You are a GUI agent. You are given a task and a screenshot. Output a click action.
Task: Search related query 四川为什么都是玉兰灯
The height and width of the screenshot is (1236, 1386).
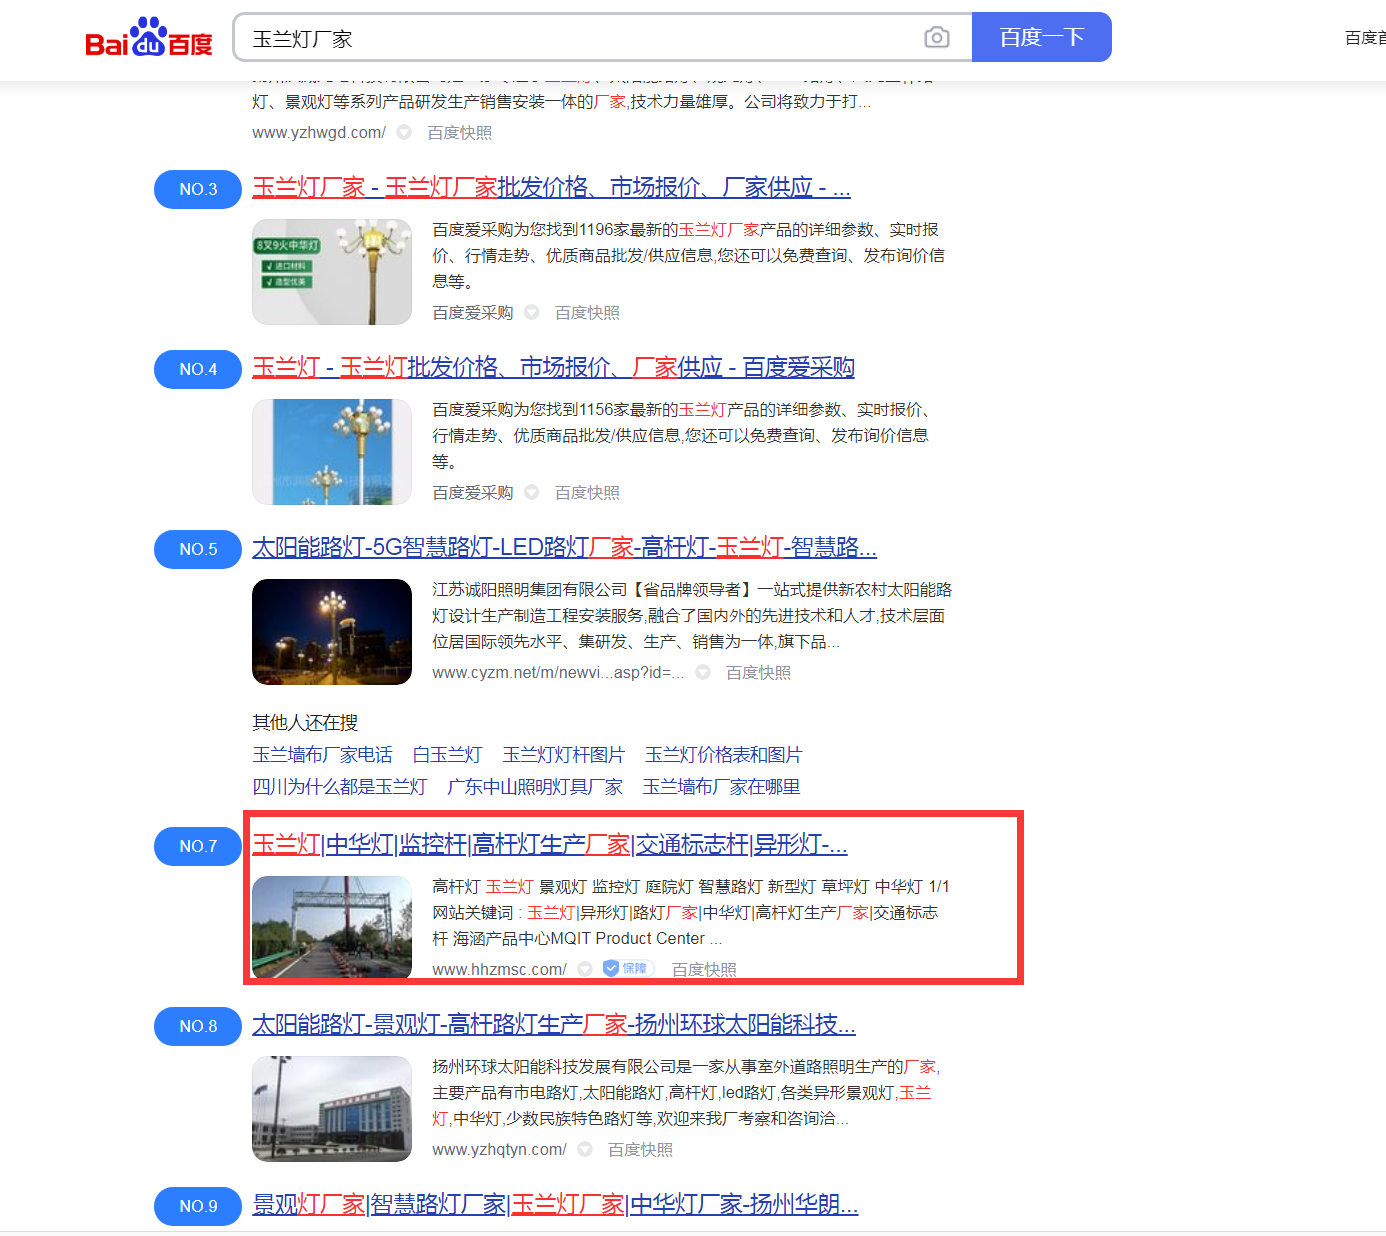(339, 787)
